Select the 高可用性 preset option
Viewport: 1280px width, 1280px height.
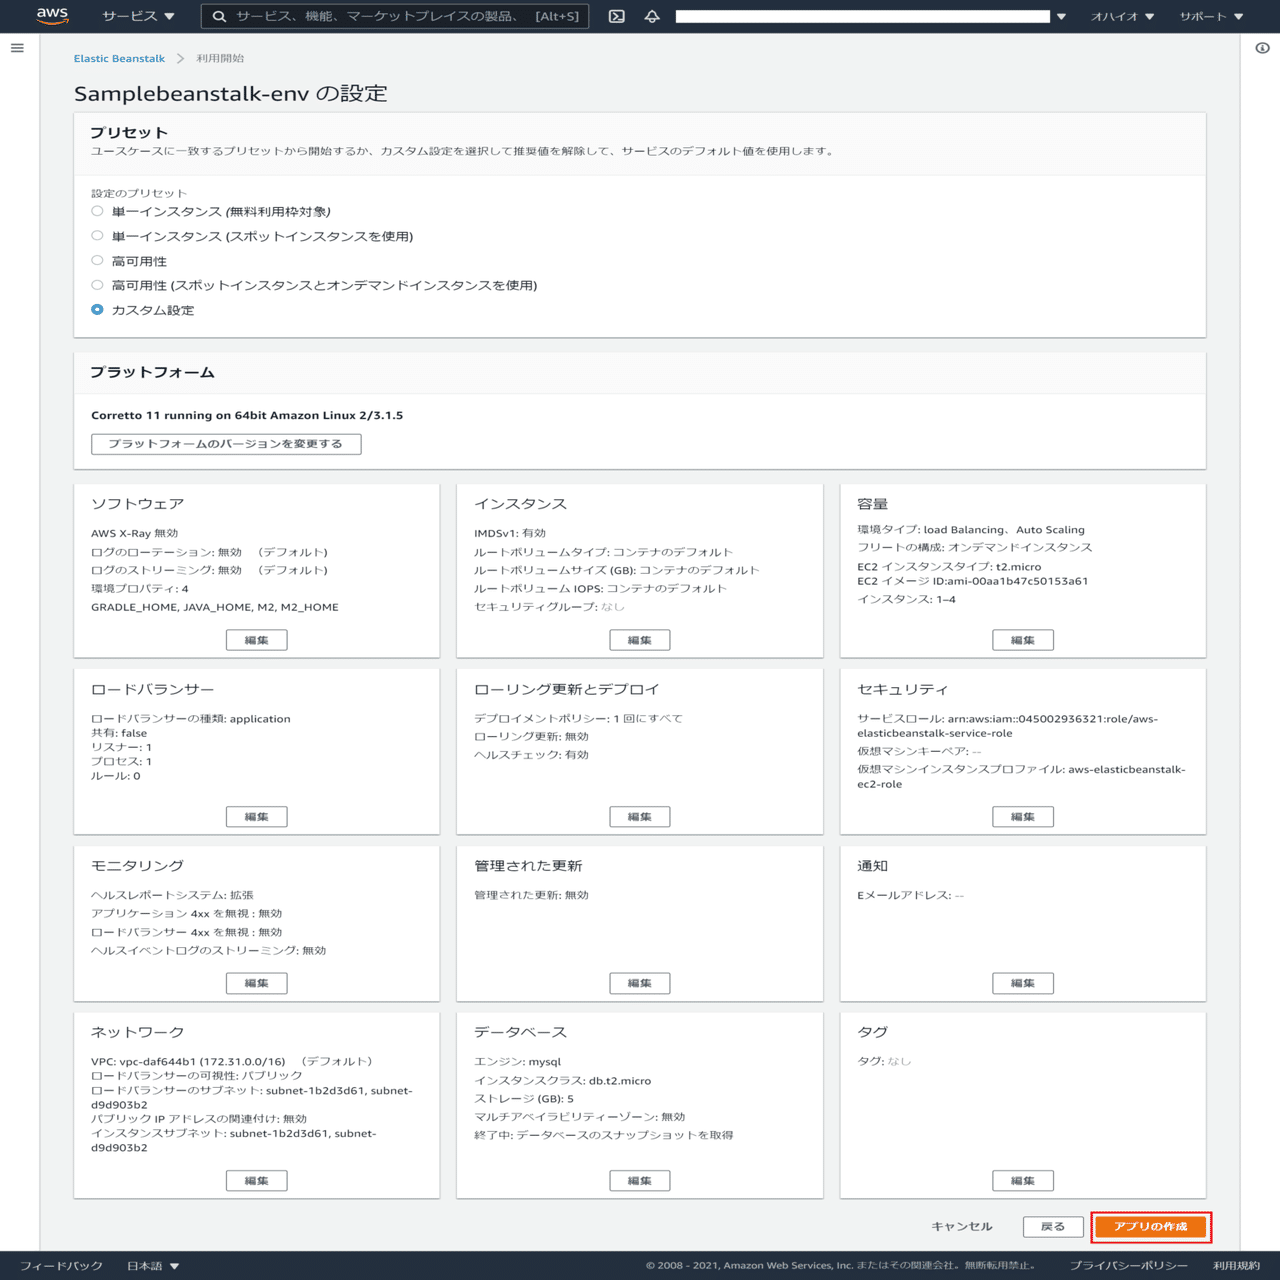(x=97, y=260)
